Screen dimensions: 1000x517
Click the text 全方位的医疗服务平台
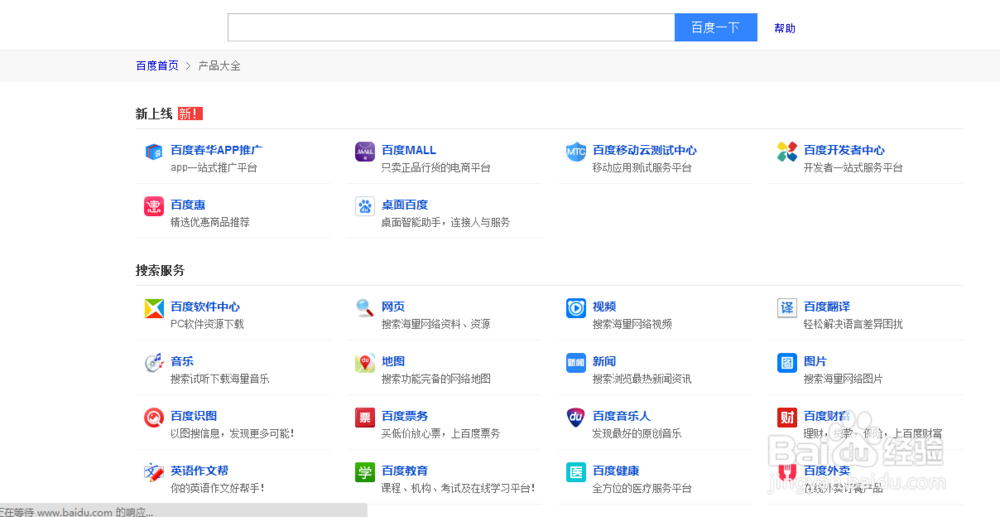pyautogui.click(x=642, y=489)
